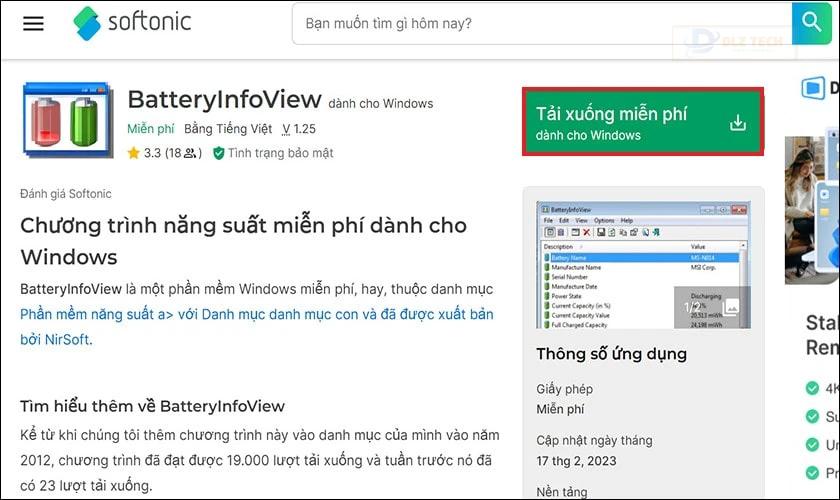The height and width of the screenshot is (500, 840).
Task: Click the 1/2 gallery image icon
Action: 730,307
